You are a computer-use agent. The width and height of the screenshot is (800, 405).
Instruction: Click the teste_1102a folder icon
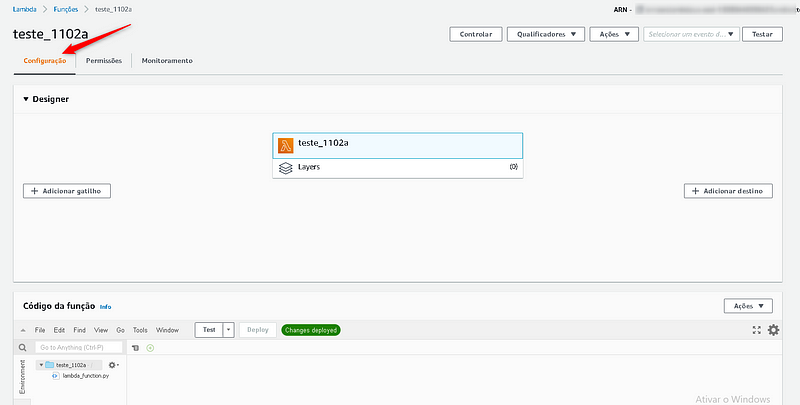coord(49,365)
